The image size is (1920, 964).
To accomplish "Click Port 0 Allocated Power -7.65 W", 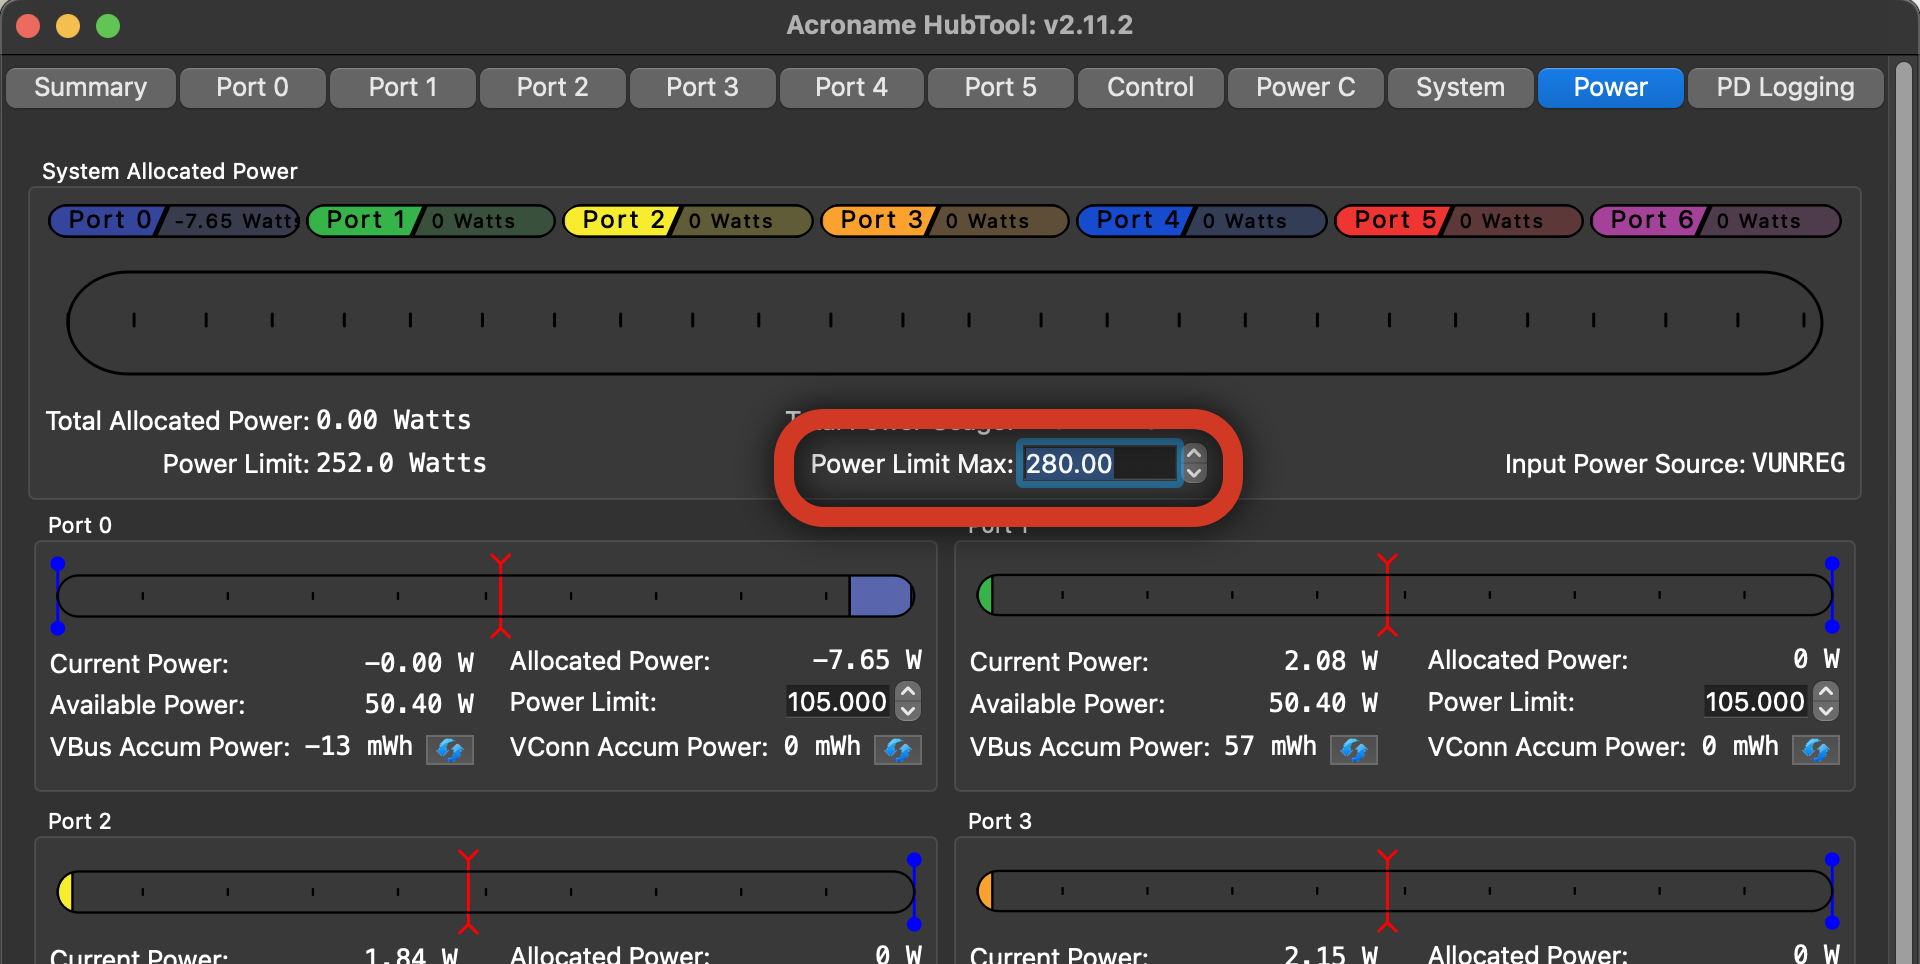I will 866,660.
